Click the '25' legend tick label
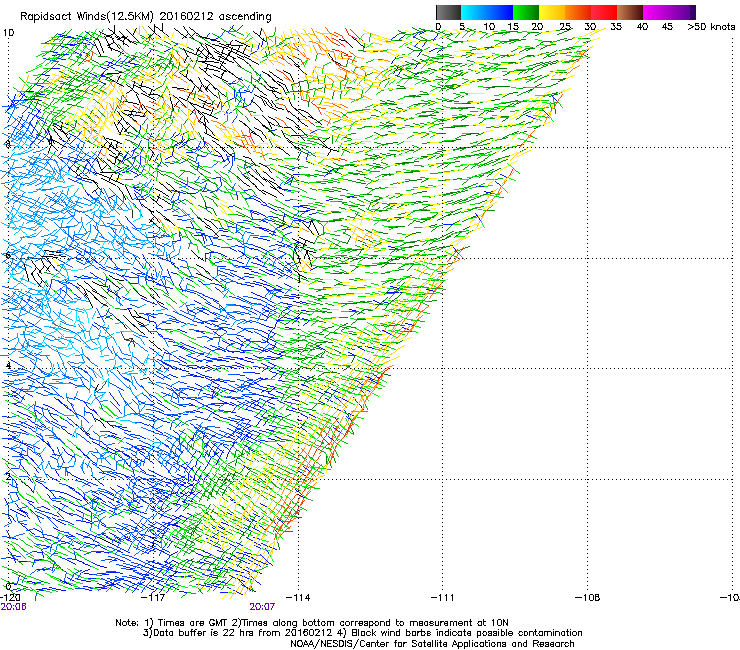 tap(565, 27)
